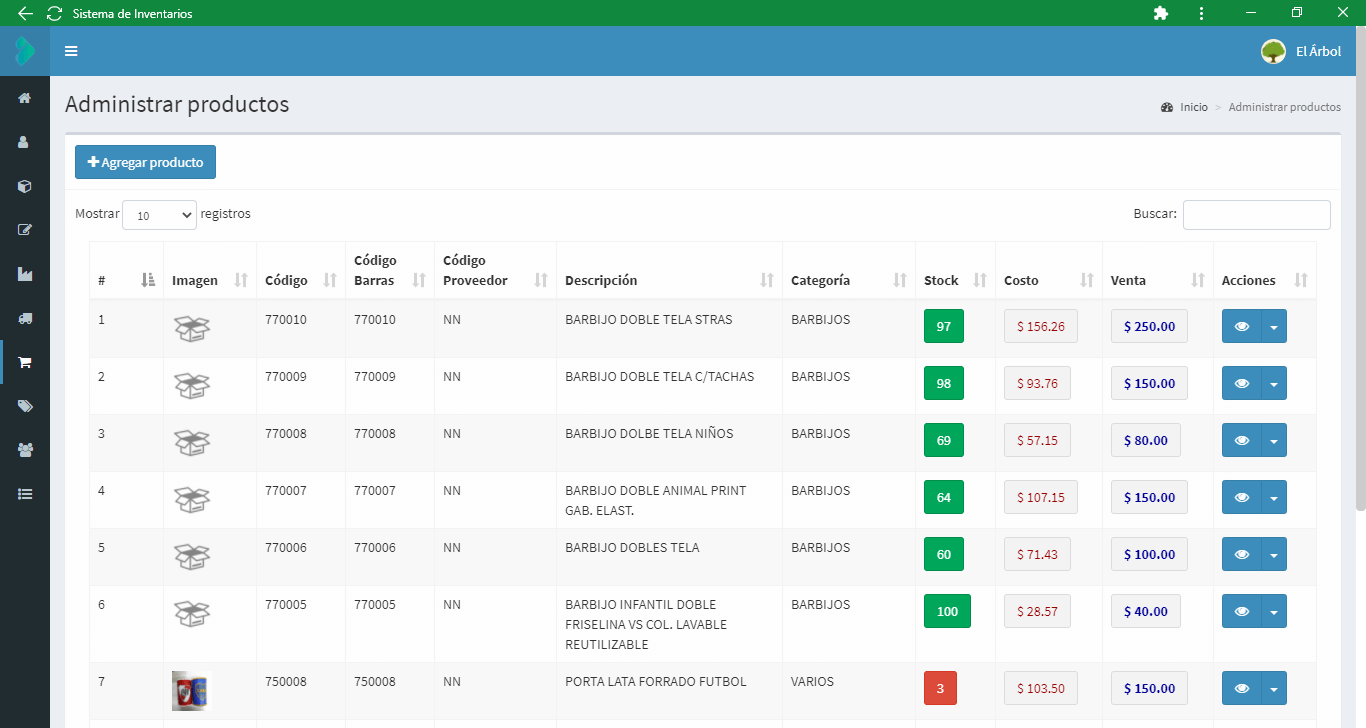Image resolution: width=1366 pixels, height=728 pixels.
Task: Click the user profile sidebar icon
Action: (x=24, y=142)
